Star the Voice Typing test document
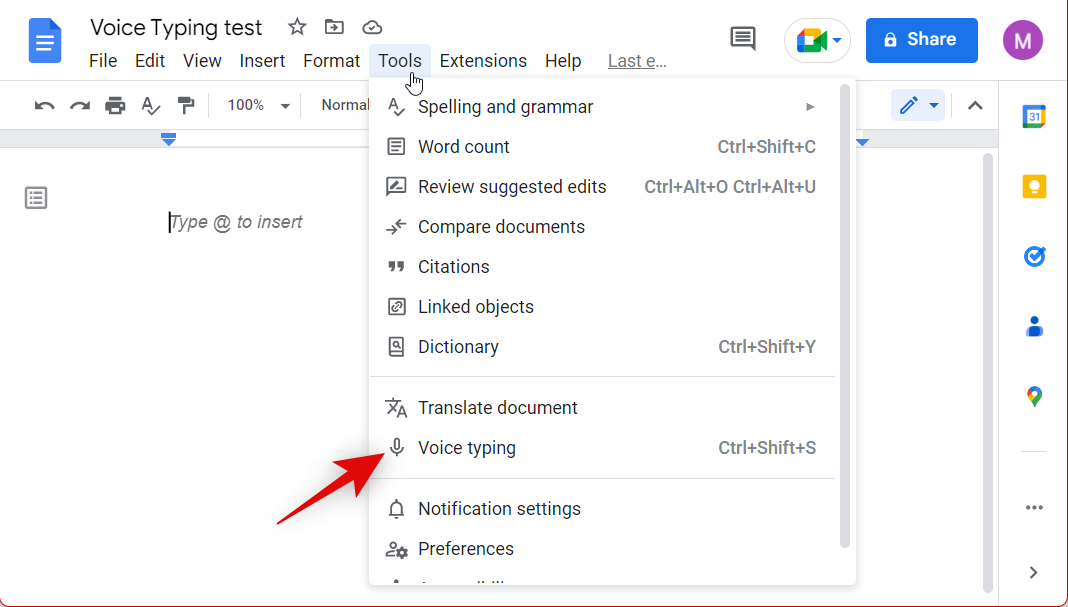Image resolution: width=1068 pixels, height=607 pixels. (297, 27)
